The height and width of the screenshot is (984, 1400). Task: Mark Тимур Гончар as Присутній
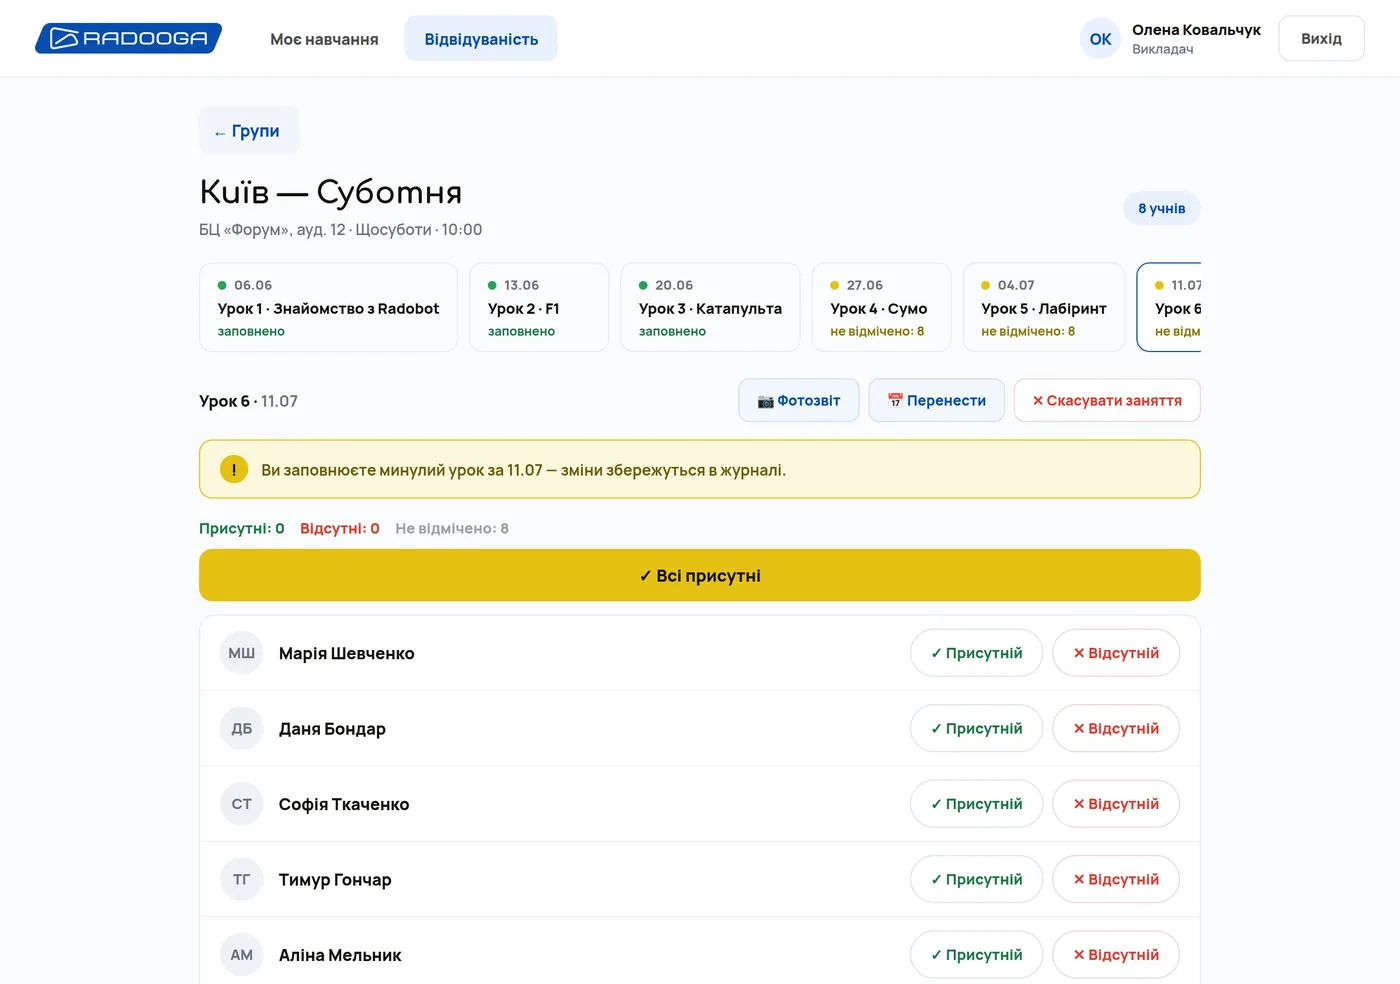pos(976,879)
